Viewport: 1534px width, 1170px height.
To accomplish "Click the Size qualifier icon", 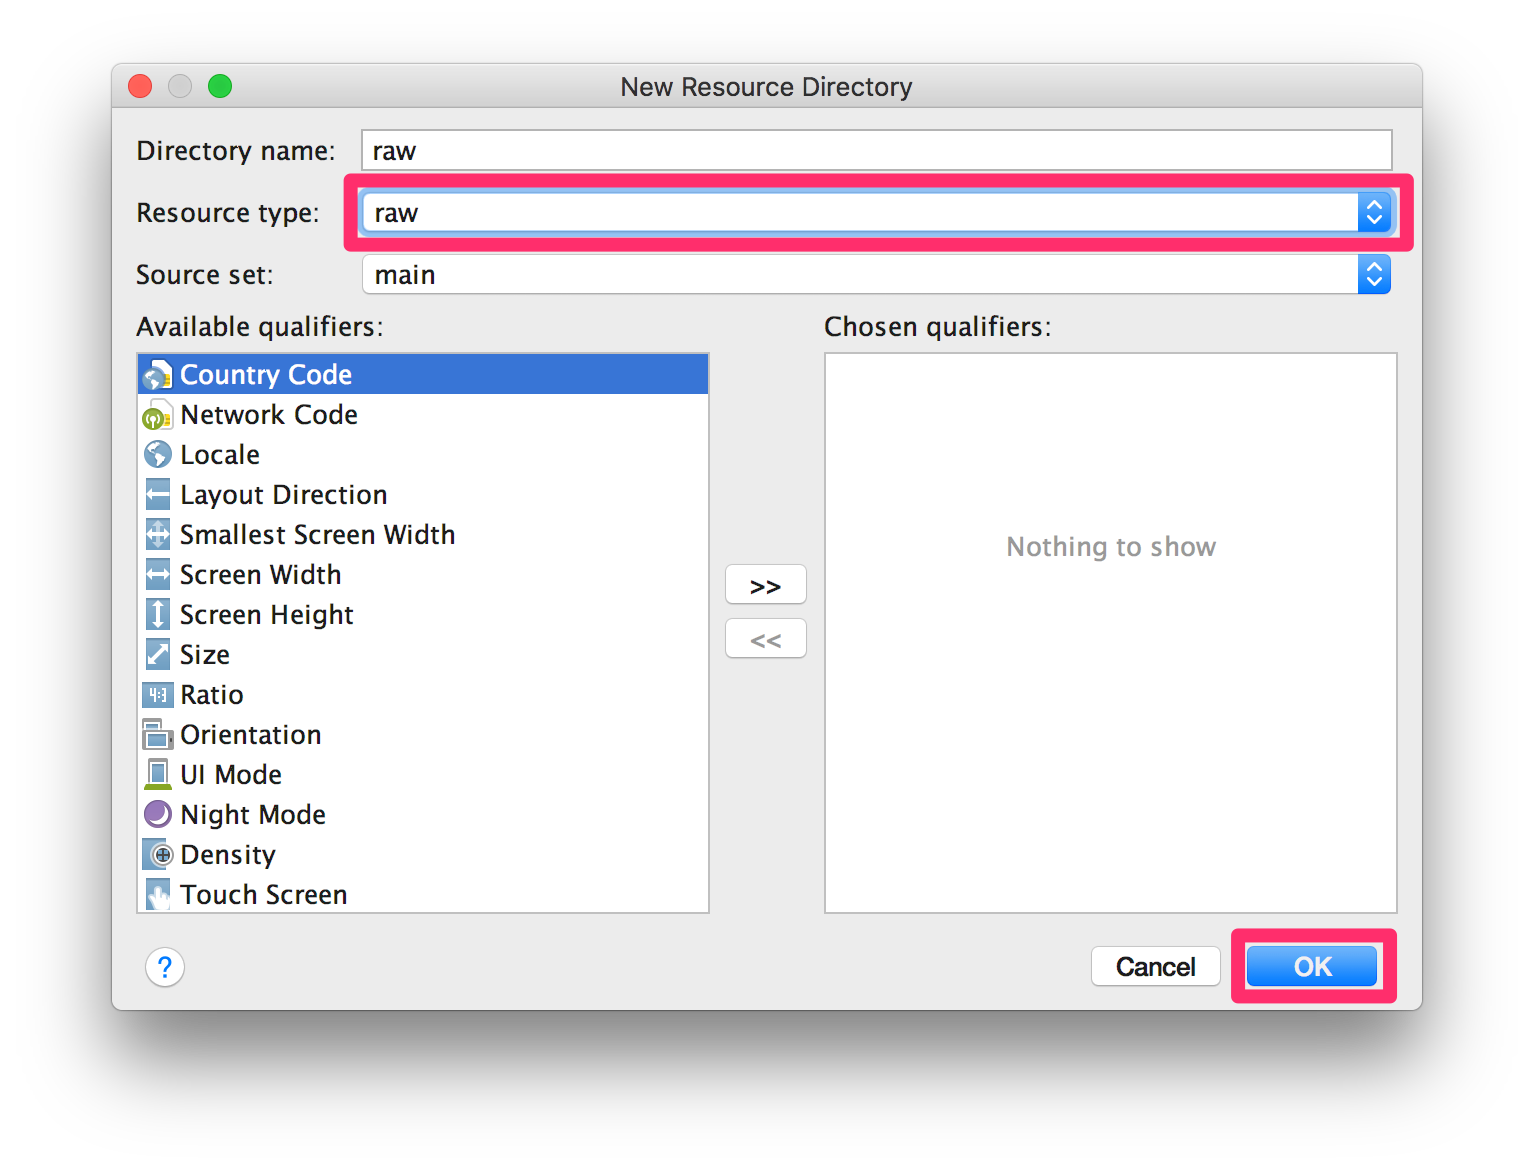I will click(x=157, y=654).
